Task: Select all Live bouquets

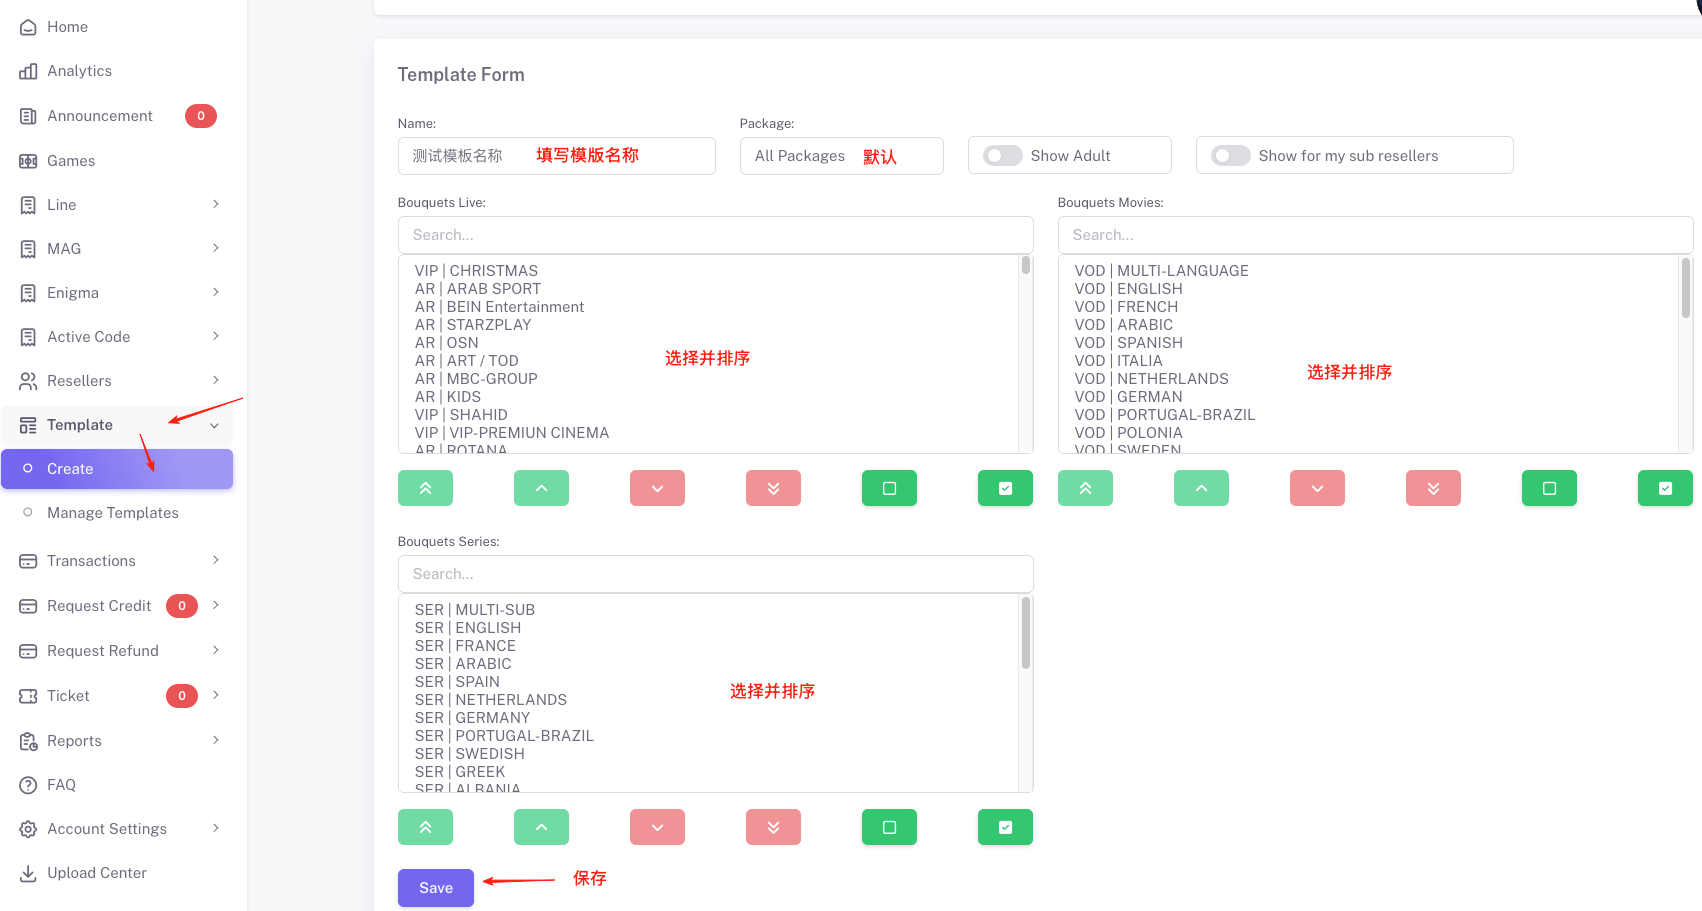Action: click(1005, 488)
